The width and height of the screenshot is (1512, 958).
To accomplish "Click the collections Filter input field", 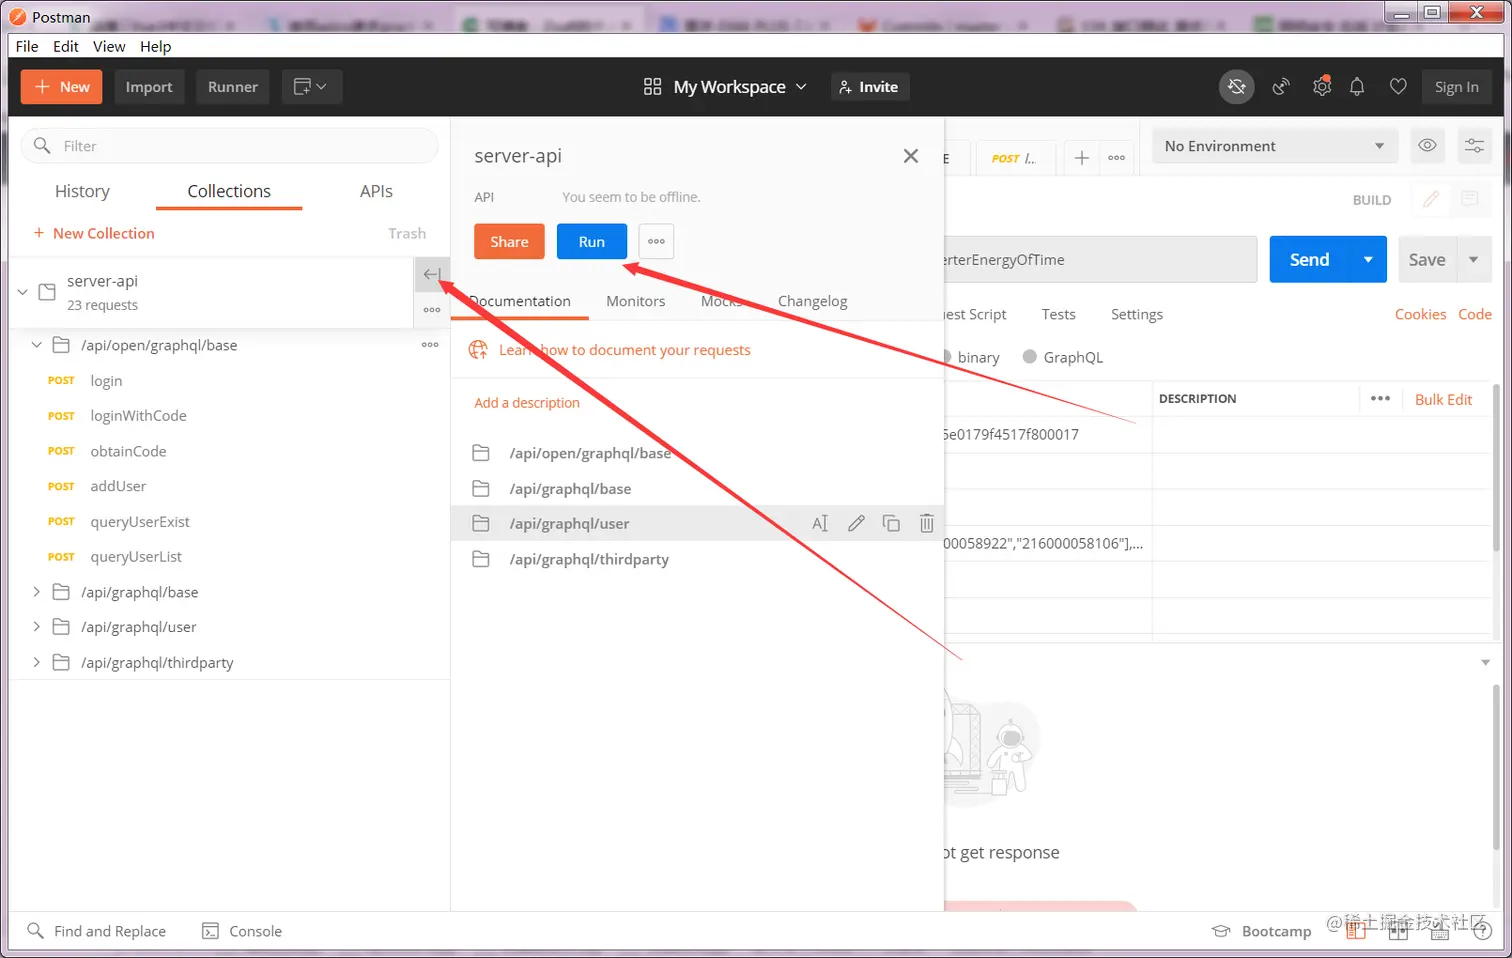I will (x=230, y=146).
